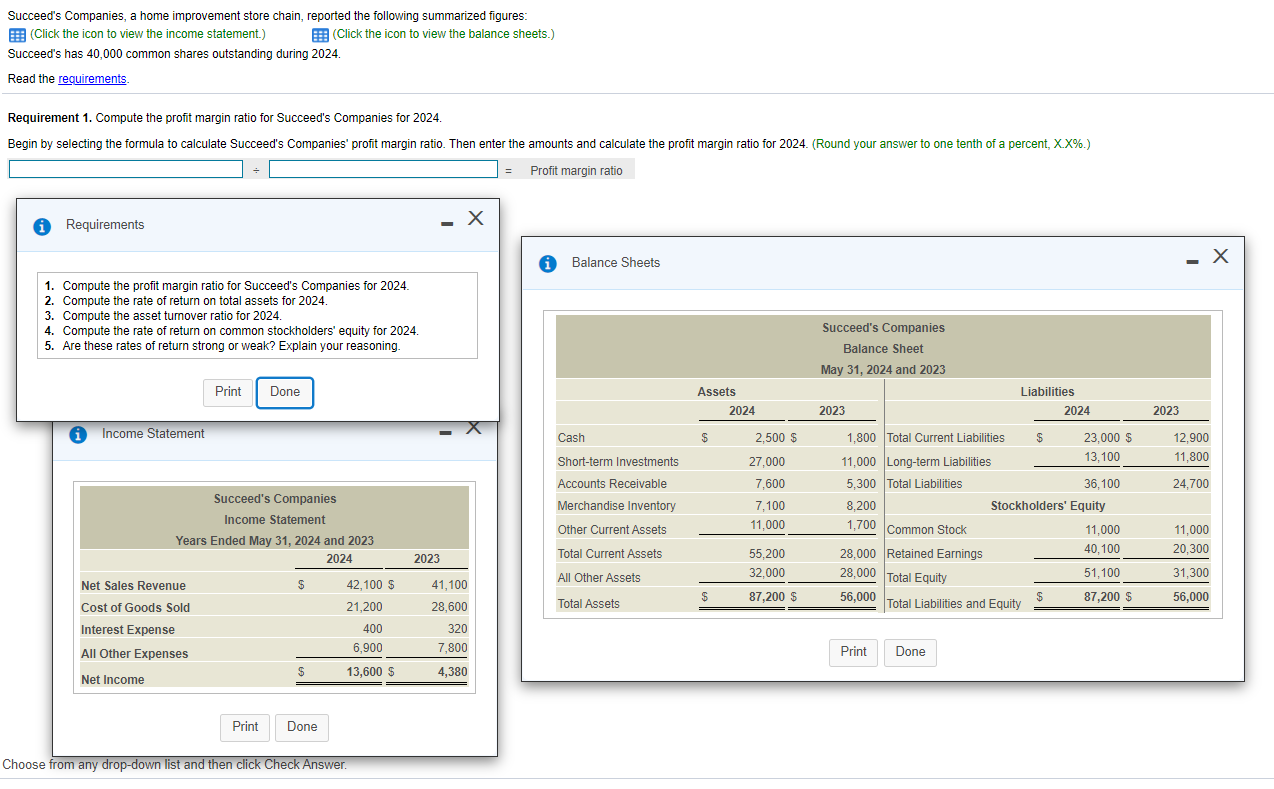Select requirement 3 asset turnover ratio text
This screenshot has width=1274, height=789.
pyautogui.click(x=172, y=316)
